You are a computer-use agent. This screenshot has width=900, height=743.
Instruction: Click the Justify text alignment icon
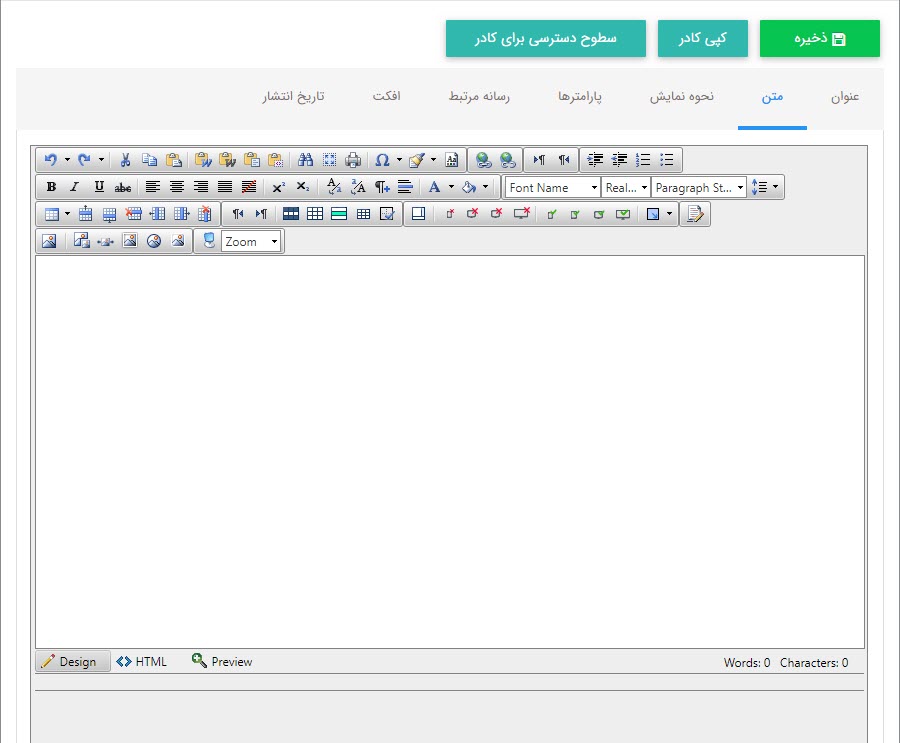pyautogui.click(x=225, y=187)
